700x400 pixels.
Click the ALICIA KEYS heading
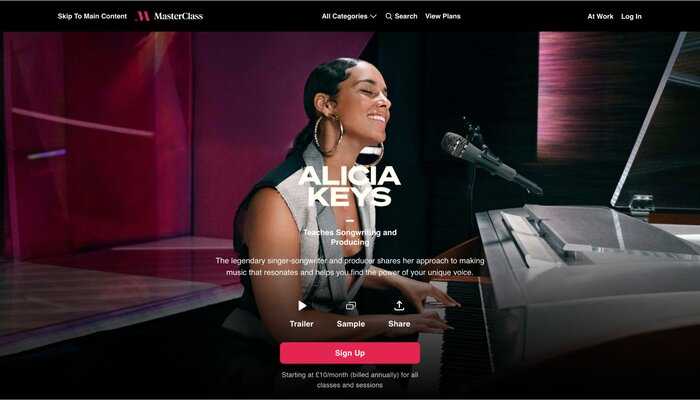350,186
